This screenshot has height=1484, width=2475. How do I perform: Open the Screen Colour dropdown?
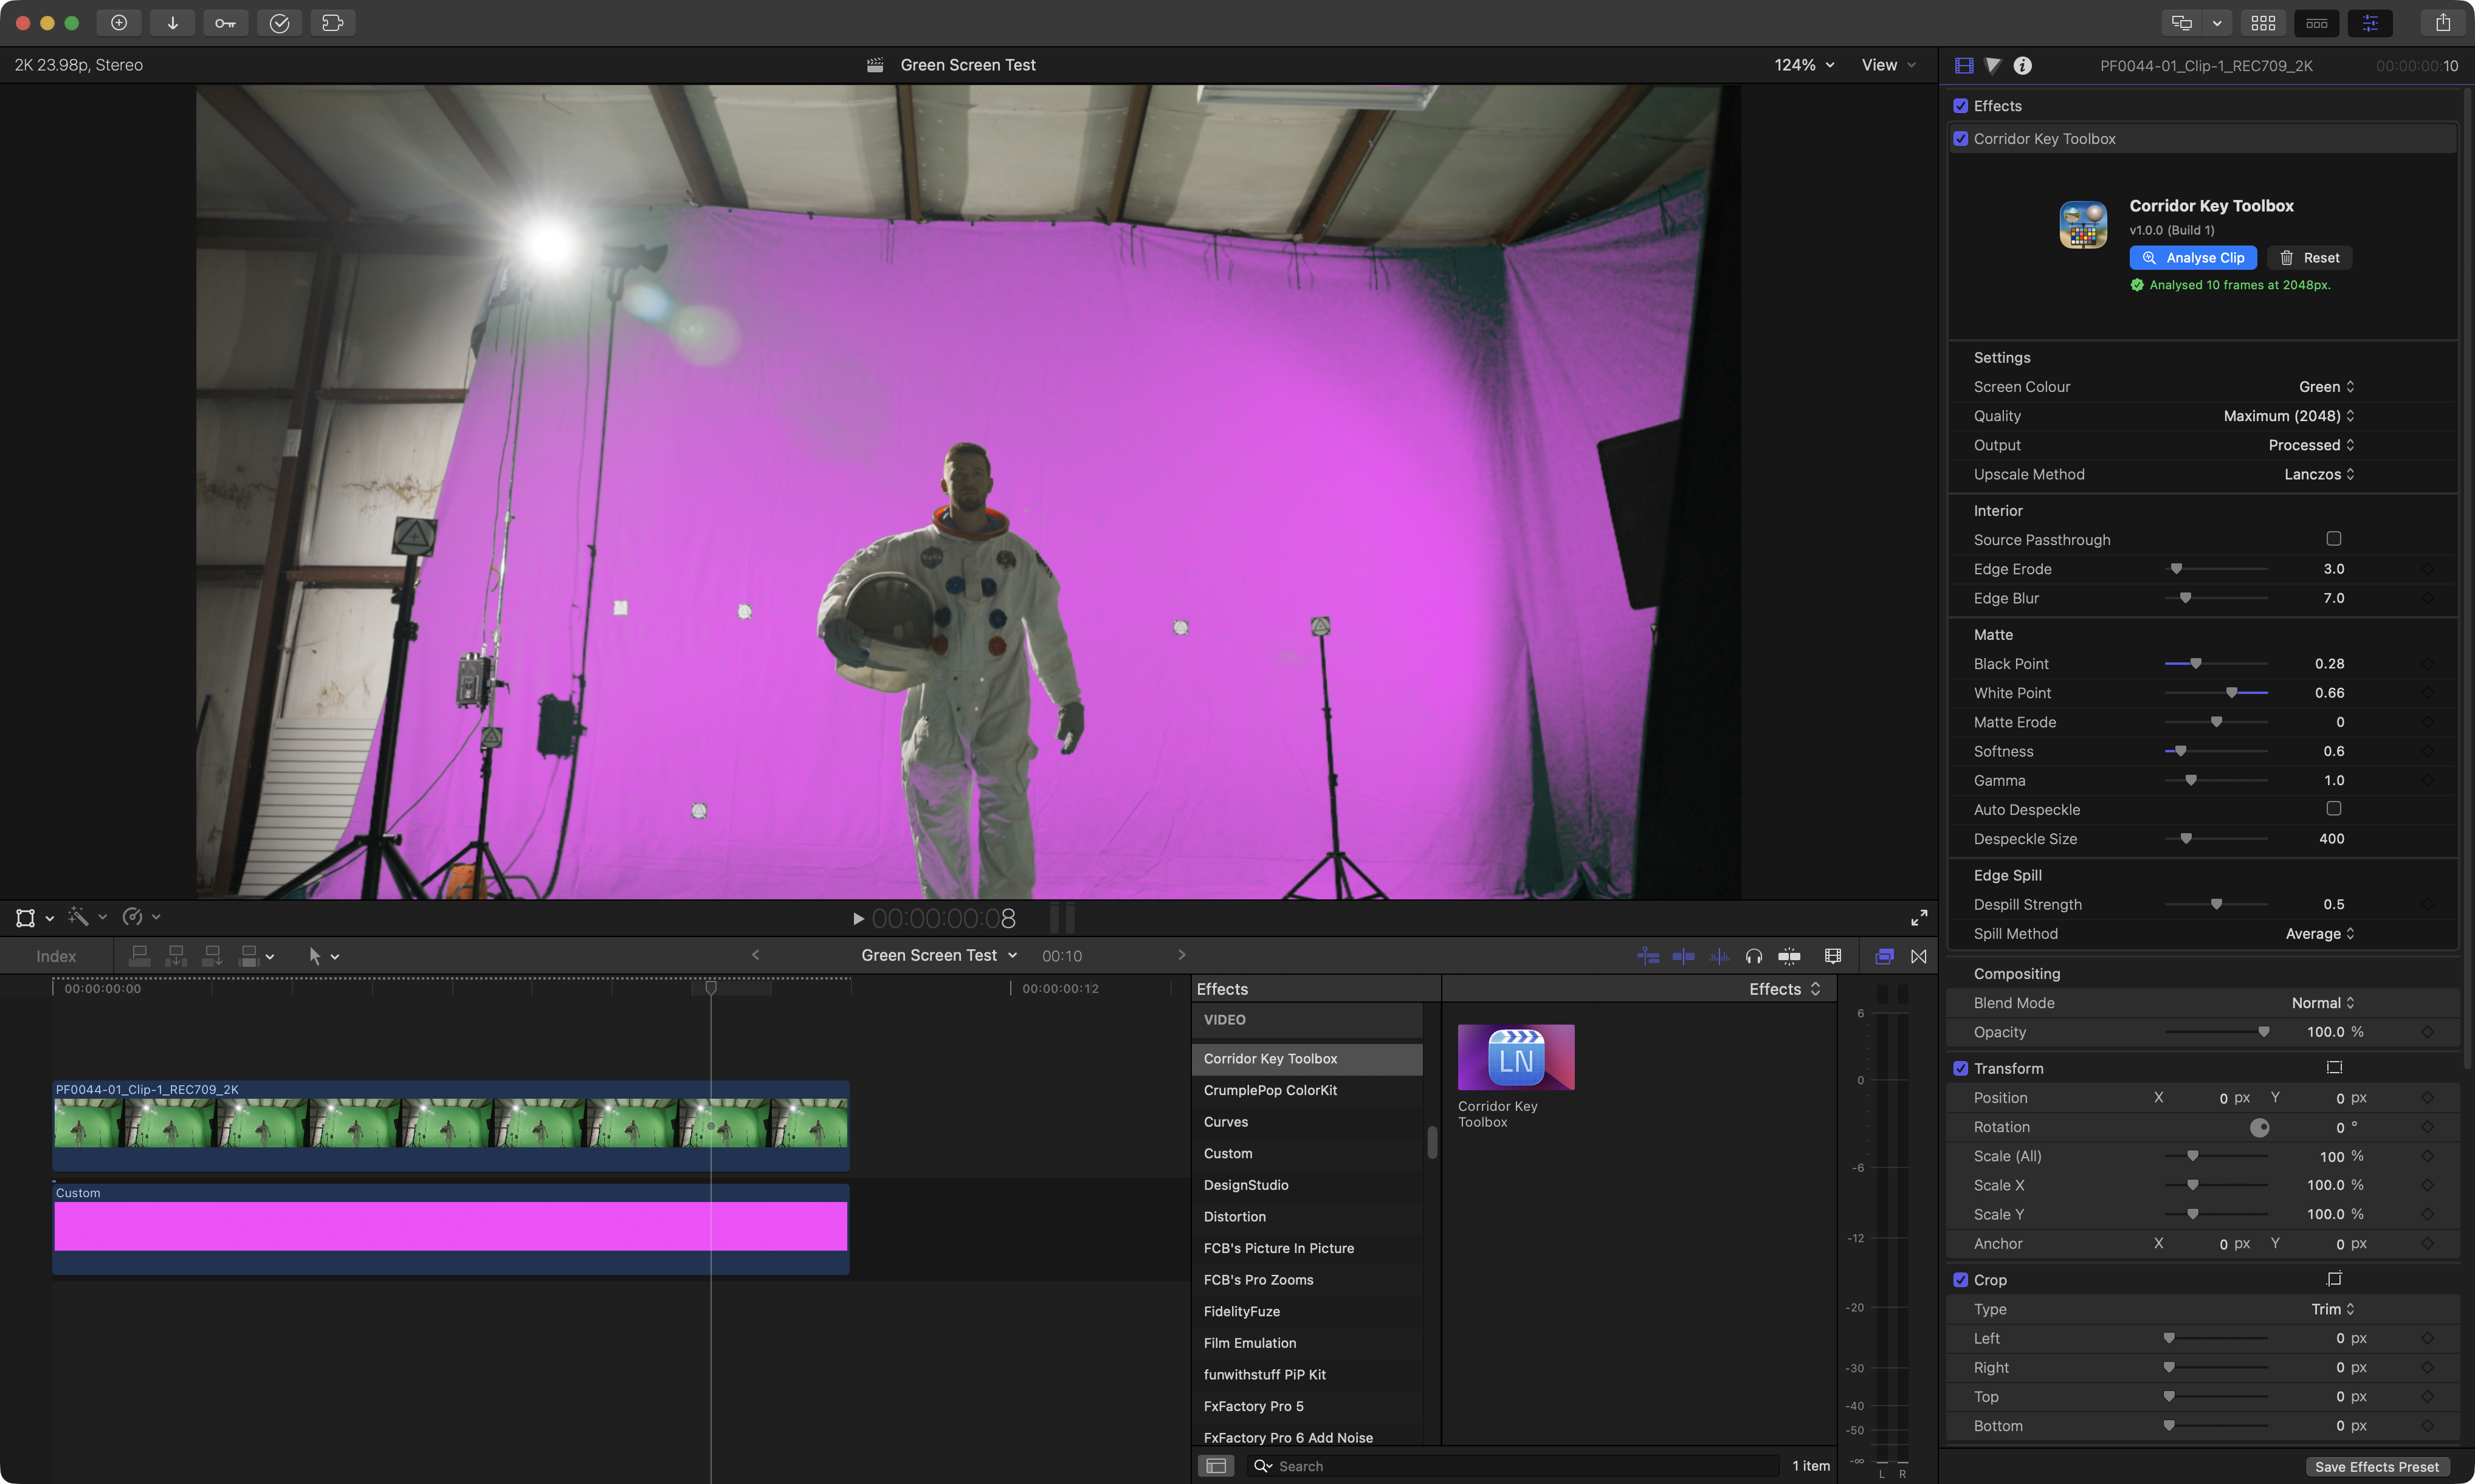[2326, 387]
